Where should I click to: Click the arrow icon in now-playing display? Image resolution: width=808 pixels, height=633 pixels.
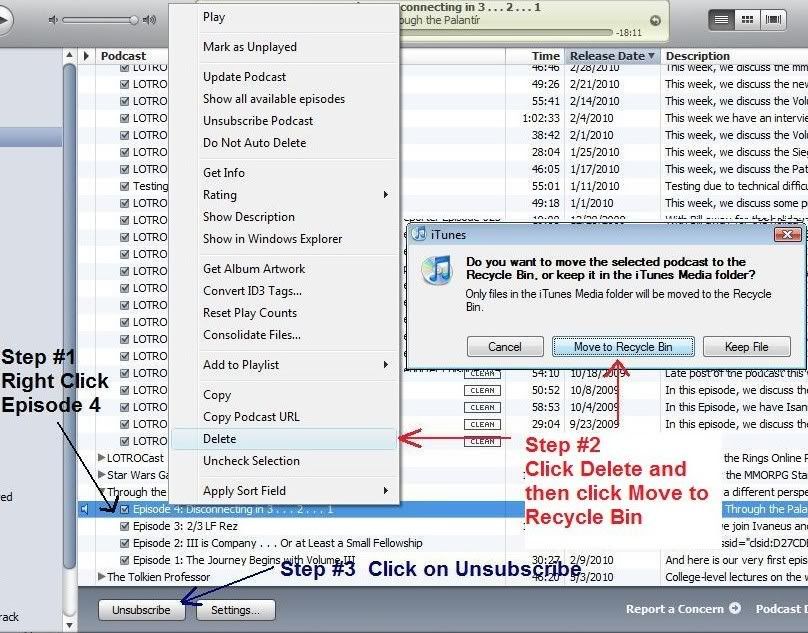[x=655, y=20]
